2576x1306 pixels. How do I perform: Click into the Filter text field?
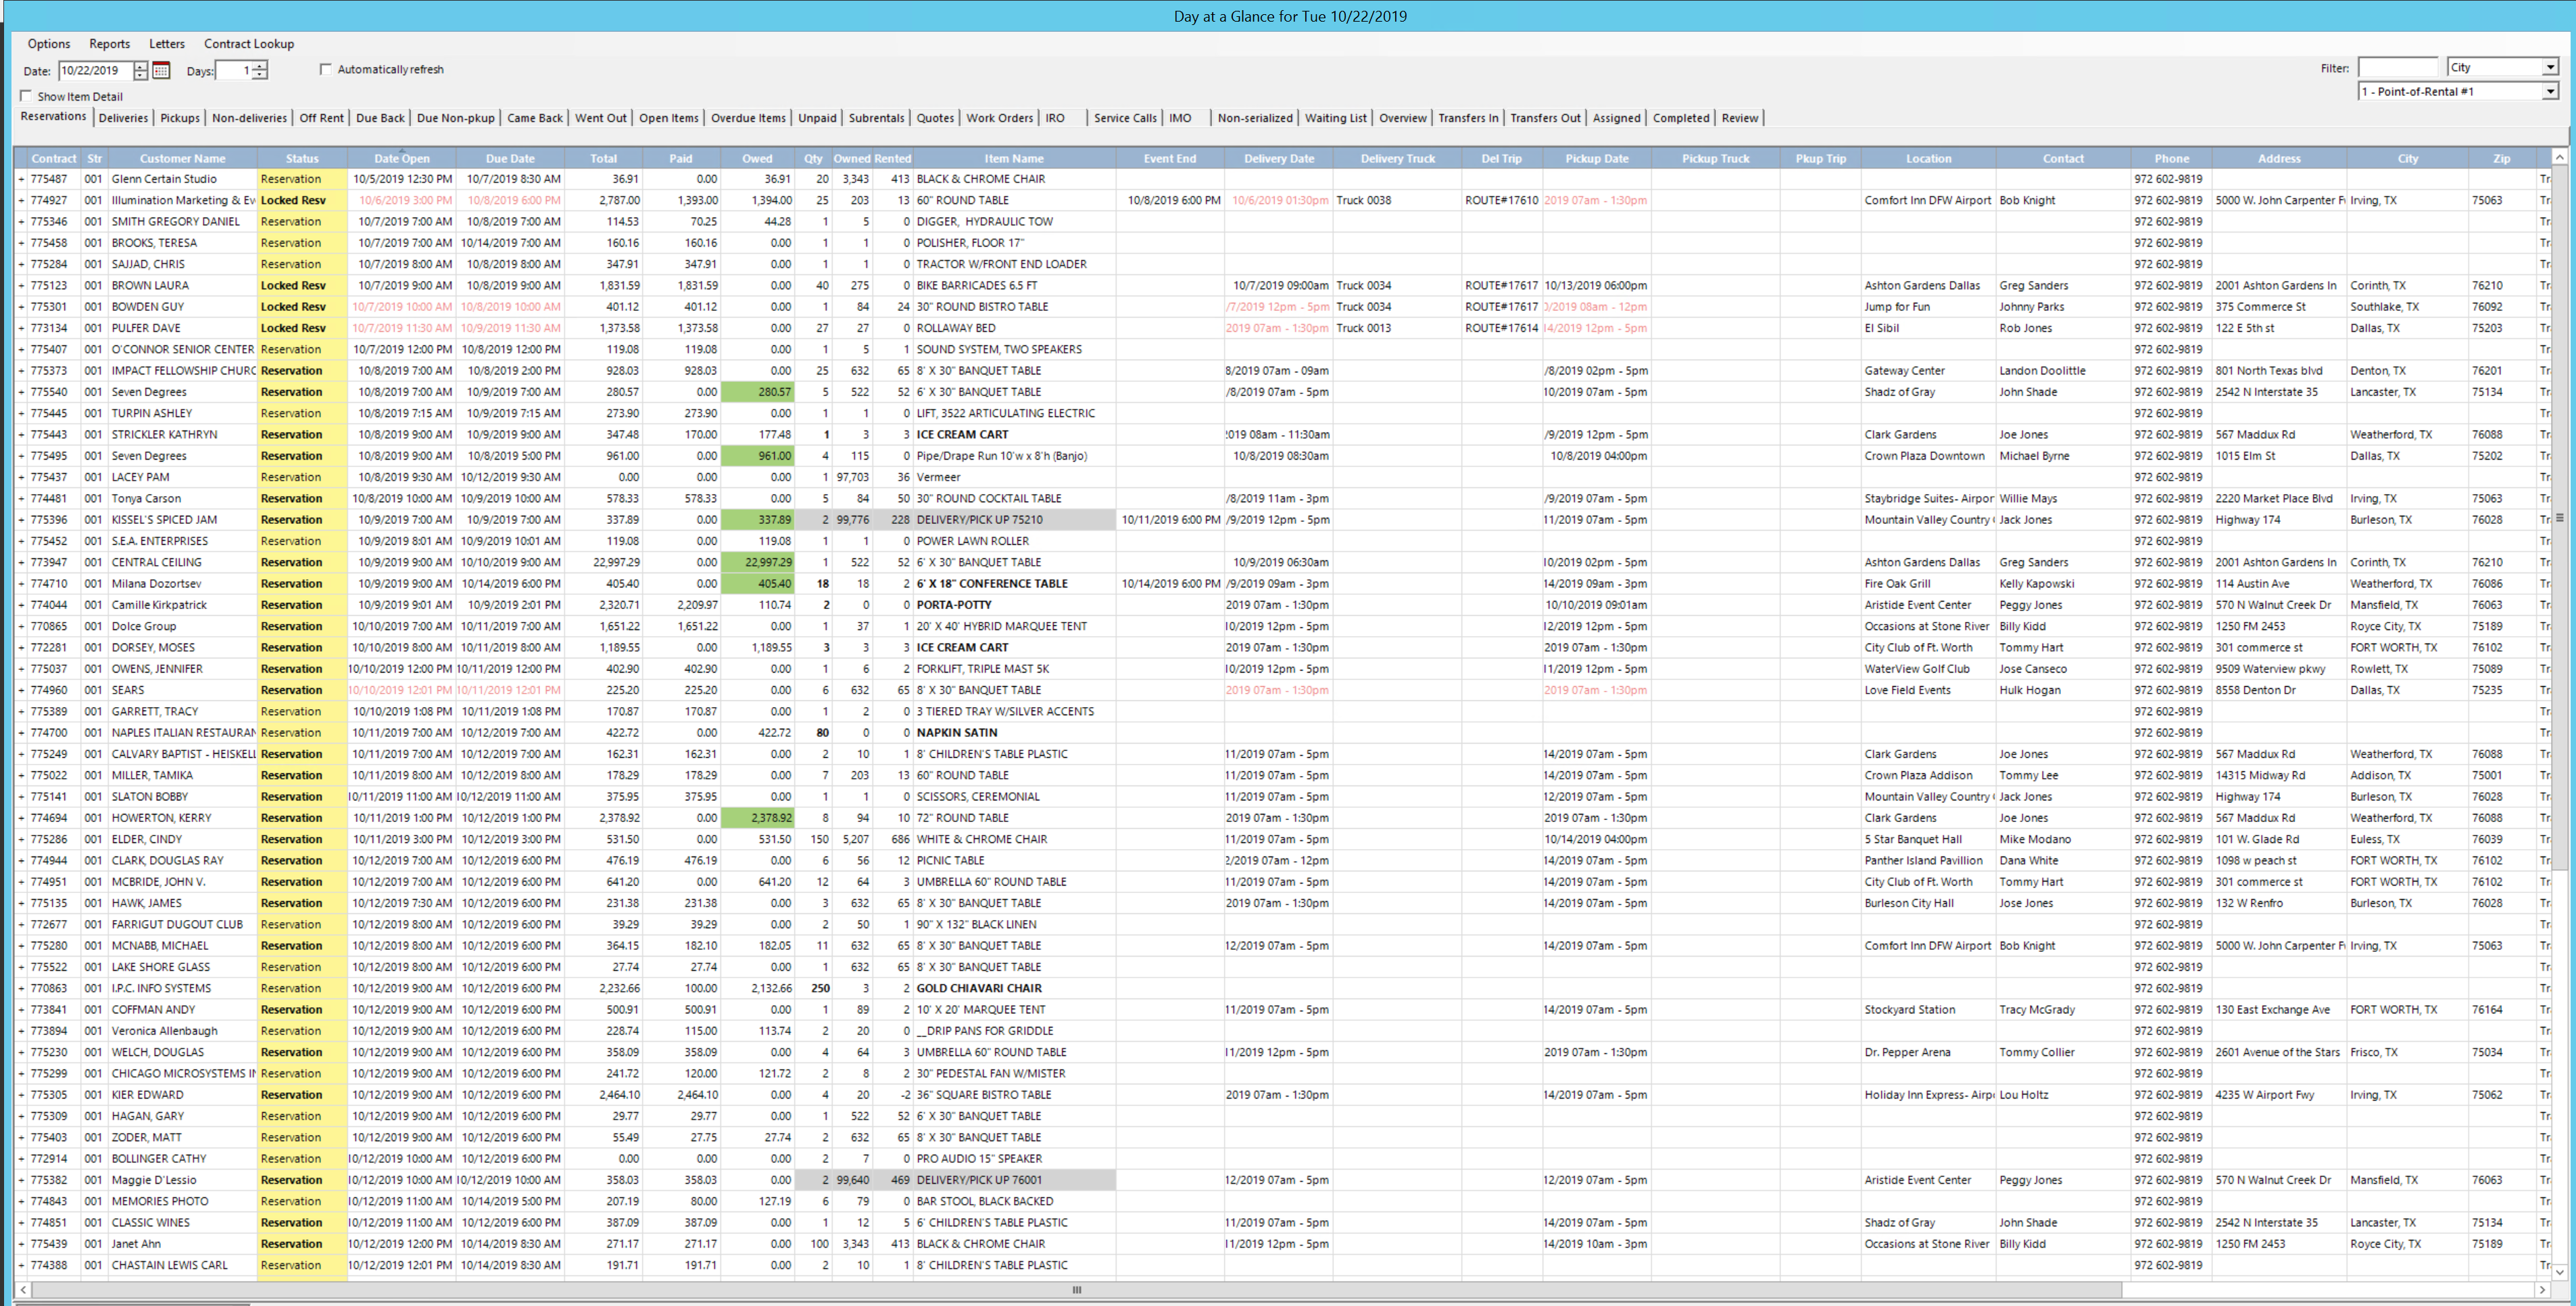[2398, 67]
